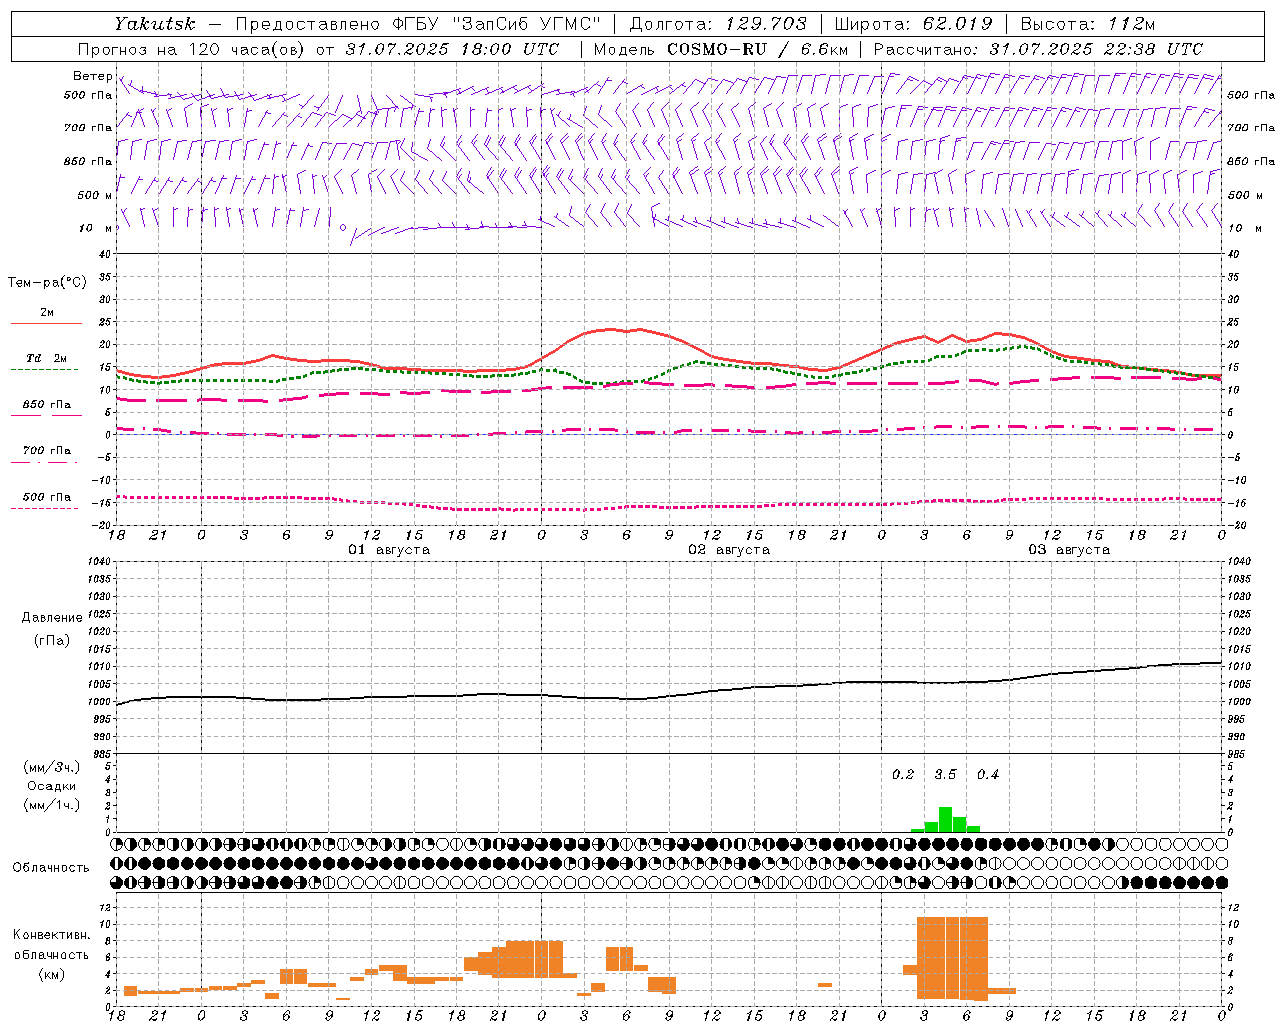Image resolution: width=1280 pixels, height=1024 pixels.
Task: Click the Широта: 62.019 header value
Action: [x=913, y=24]
